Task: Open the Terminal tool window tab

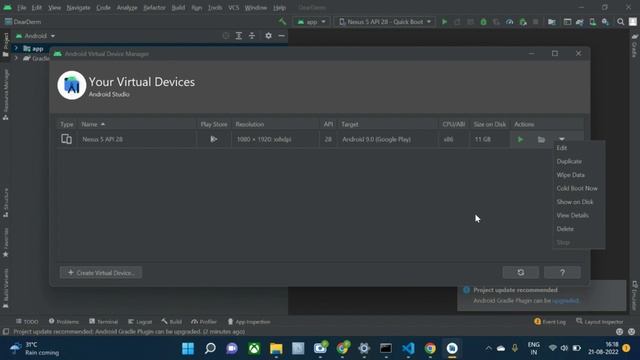Action: pyautogui.click(x=103, y=322)
